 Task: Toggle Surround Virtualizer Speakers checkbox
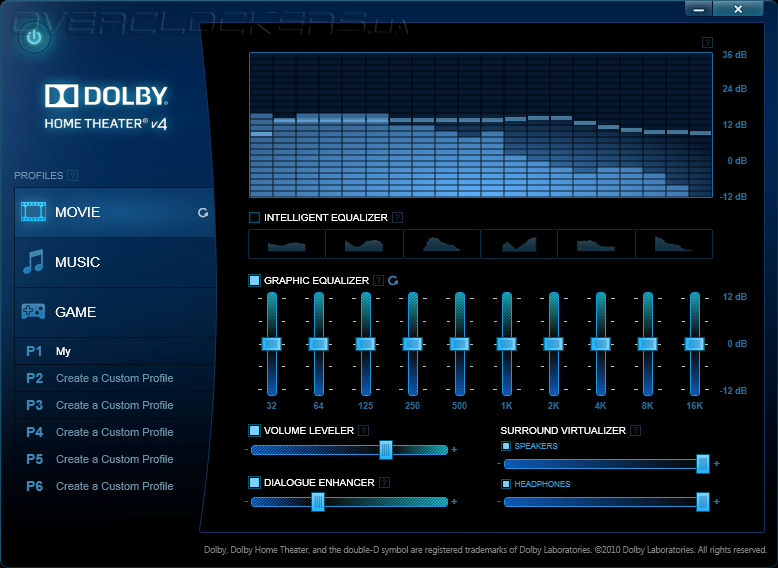tap(506, 446)
